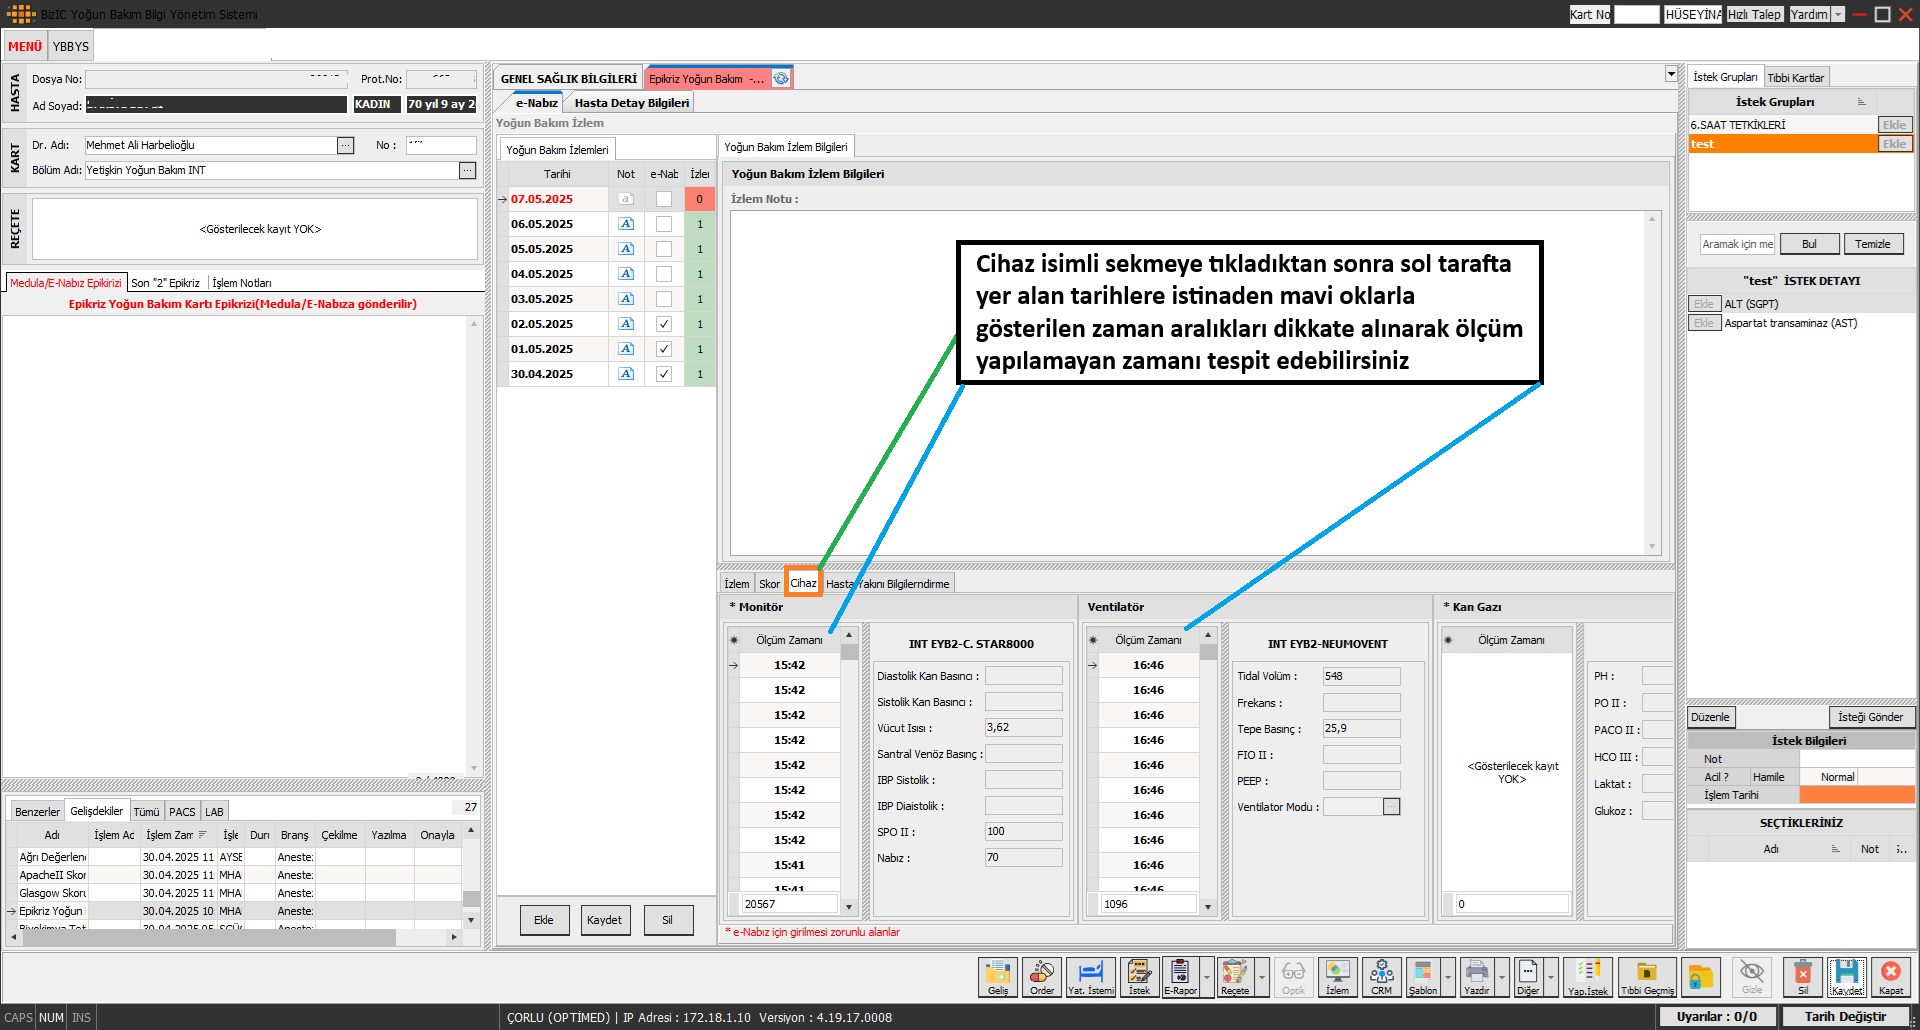Click the Yazdır printer icon
Viewport: 1920px width, 1030px height.
(x=1477, y=976)
